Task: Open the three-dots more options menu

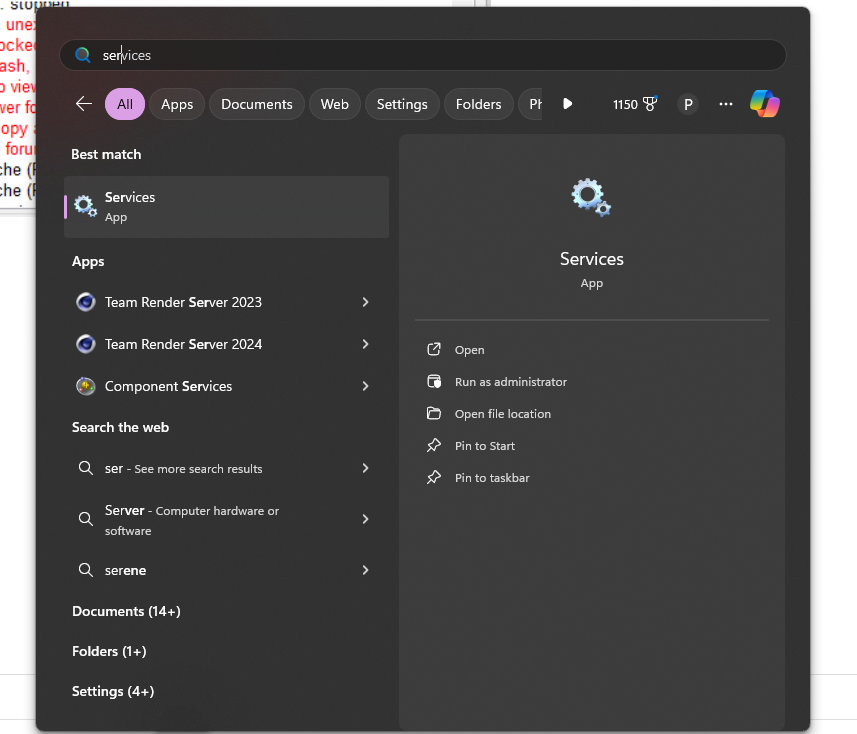Action: tap(726, 104)
